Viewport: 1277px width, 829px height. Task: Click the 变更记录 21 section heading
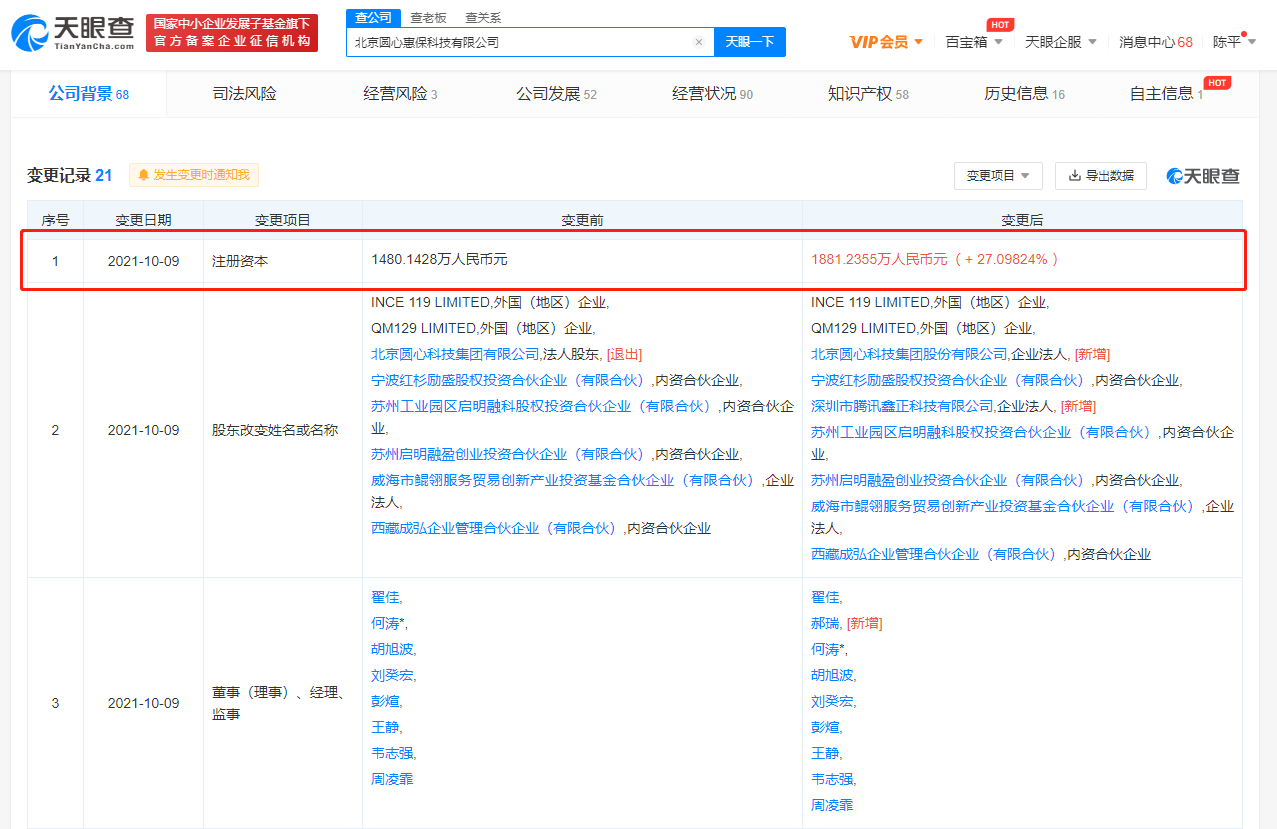tap(69, 175)
